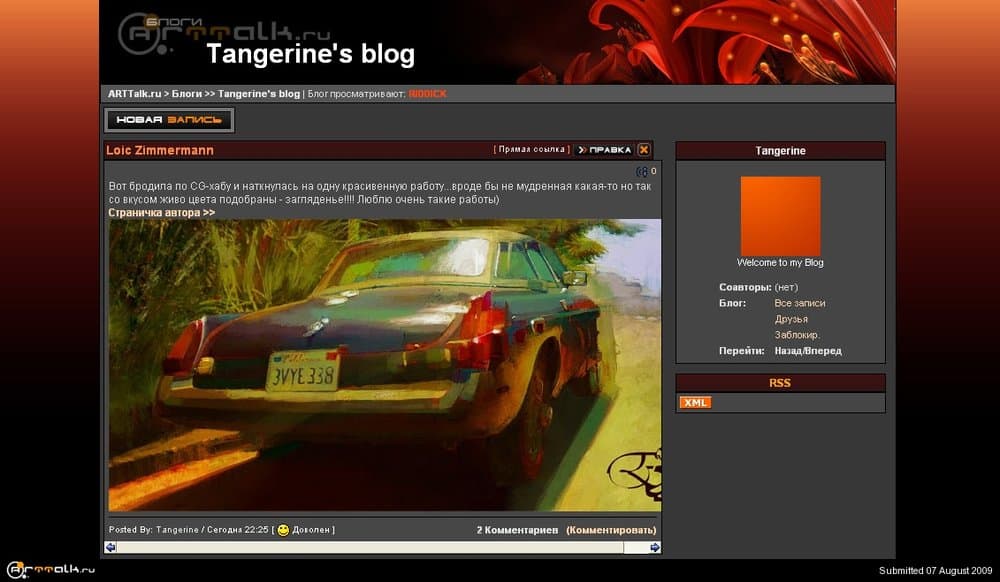The width and height of the screenshot is (1000, 582).
Task: Click the car painting image in the post
Action: coord(384,365)
